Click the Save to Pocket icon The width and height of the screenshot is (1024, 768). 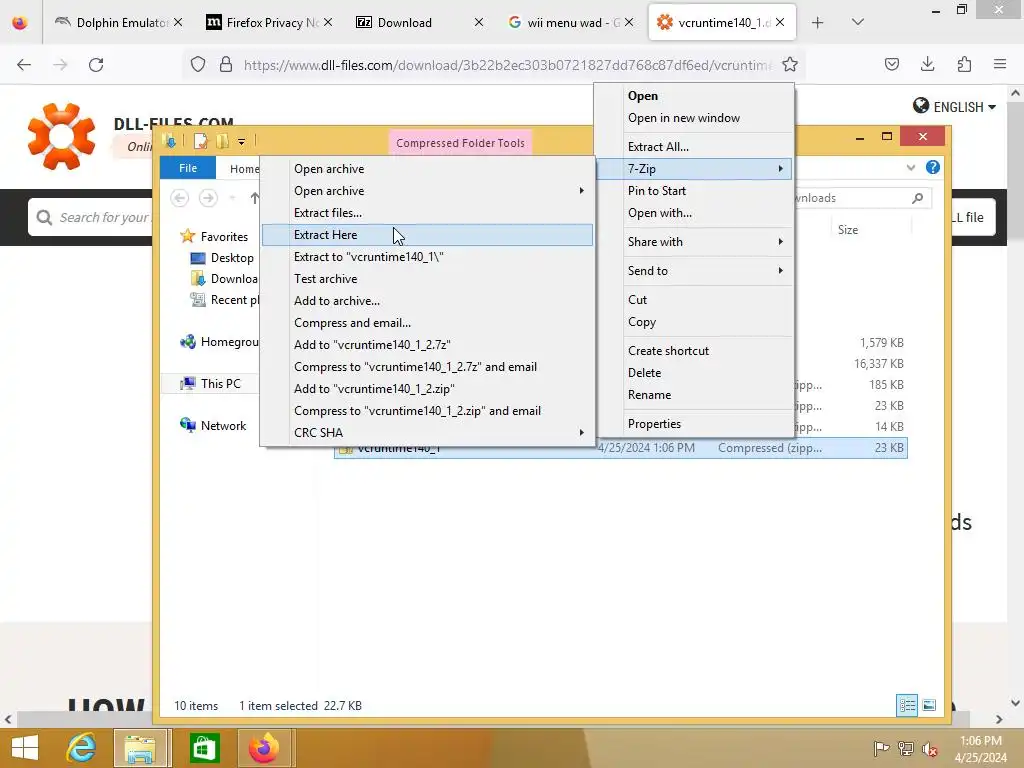click(x=891, y=64)
